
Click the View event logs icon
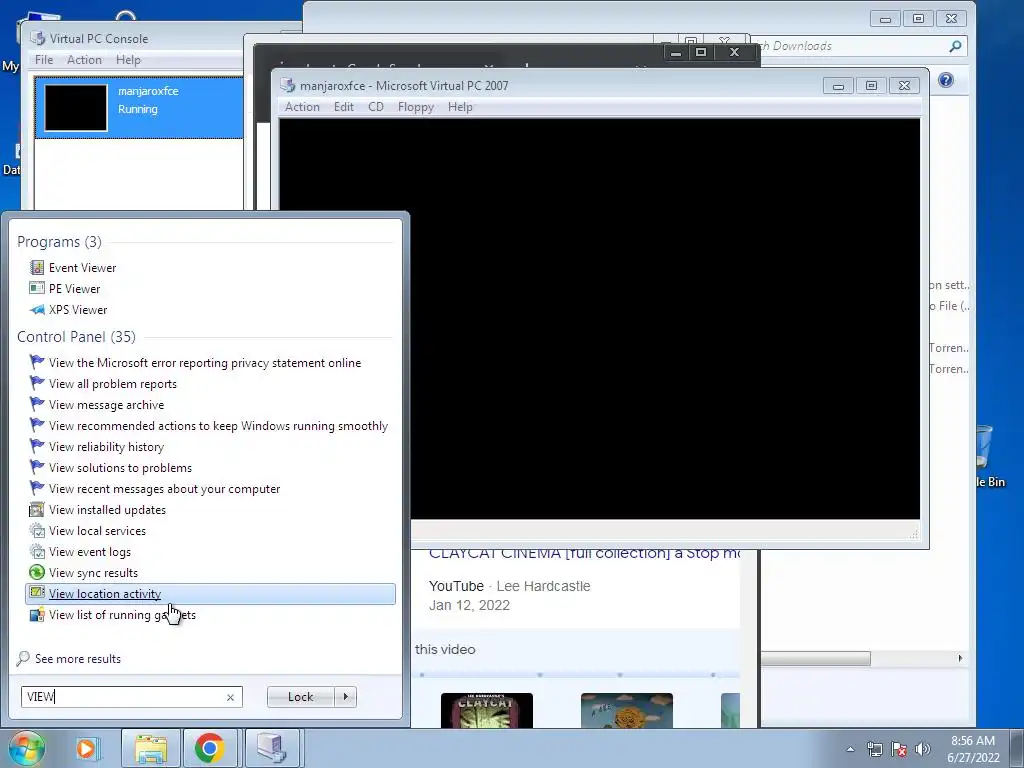pos(37,551)
